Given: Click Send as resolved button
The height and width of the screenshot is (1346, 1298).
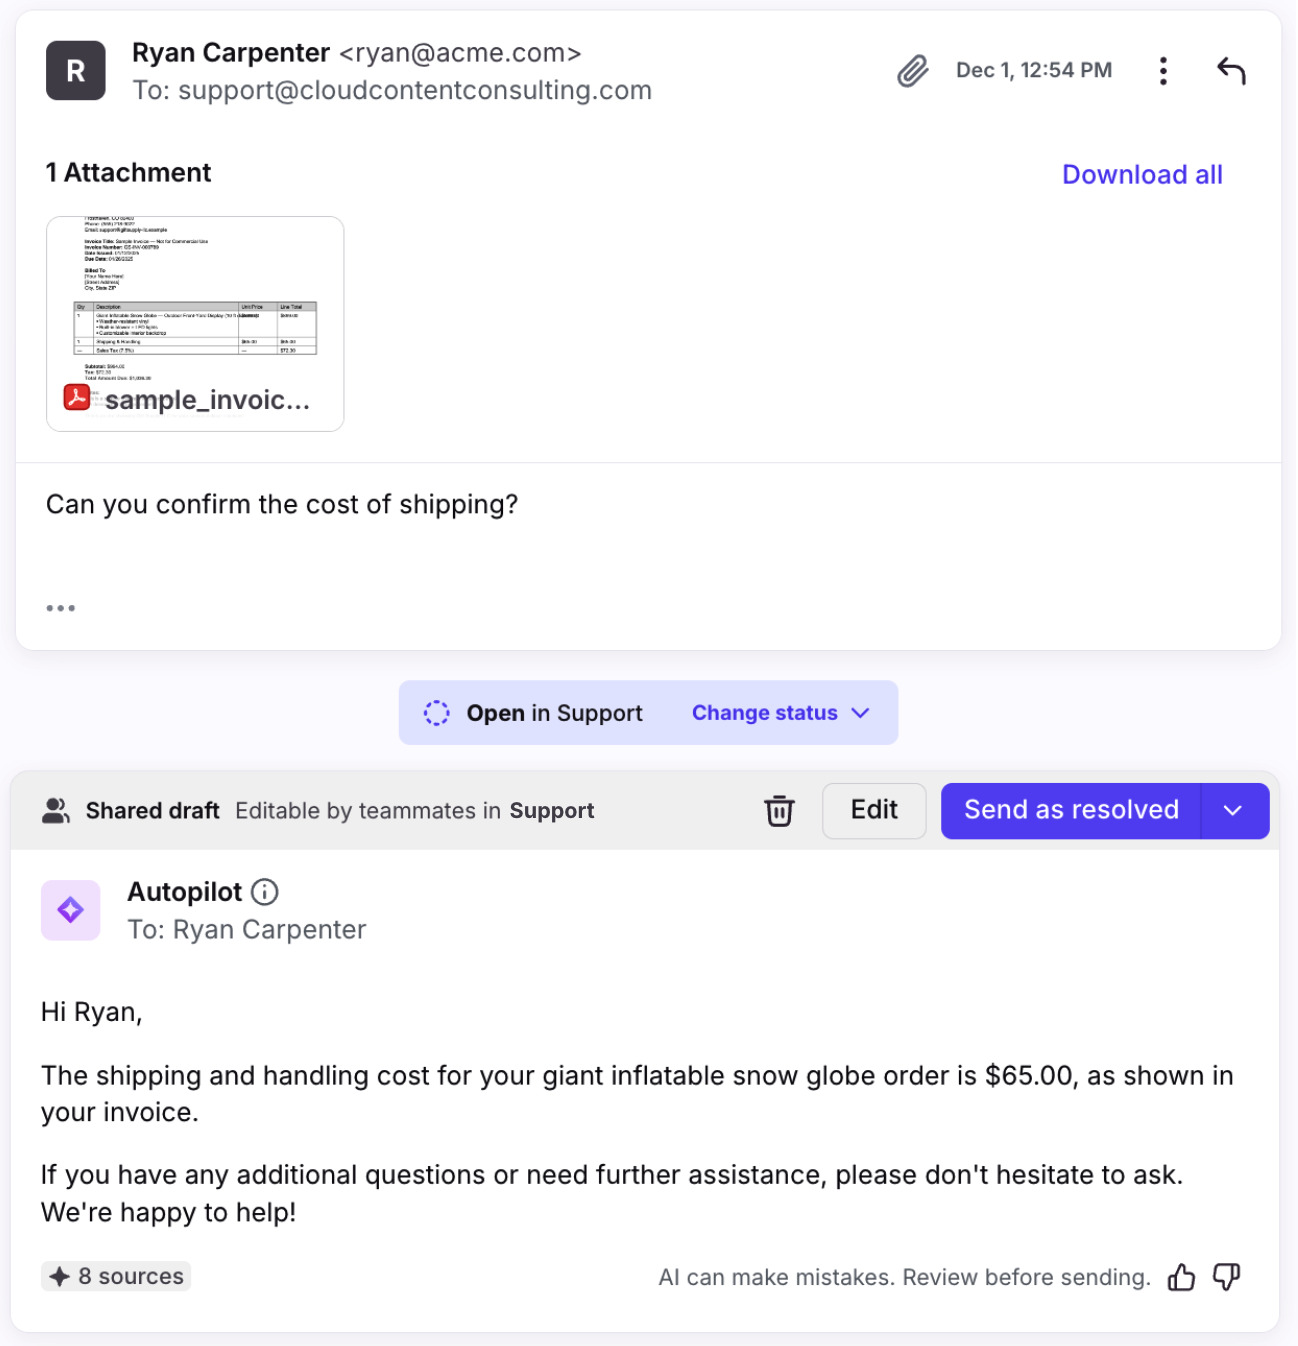Looking at the screenshot, I should click(x=1071, y=811).
